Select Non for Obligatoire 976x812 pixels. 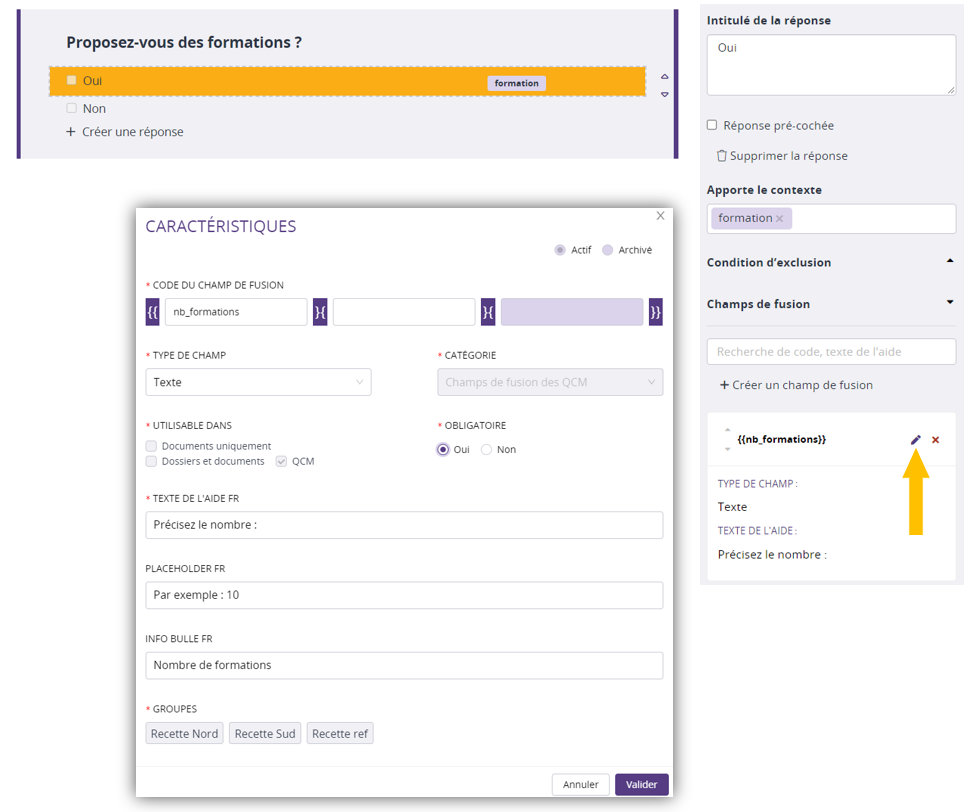coord(487,450)
